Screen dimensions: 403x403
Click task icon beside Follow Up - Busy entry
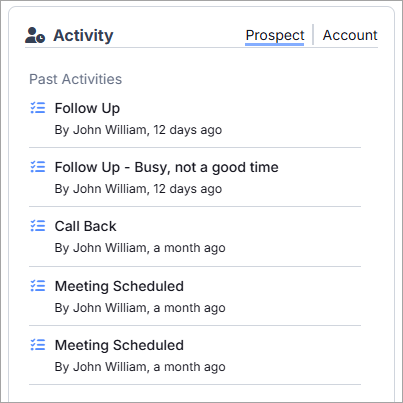(x=38, y=167)
